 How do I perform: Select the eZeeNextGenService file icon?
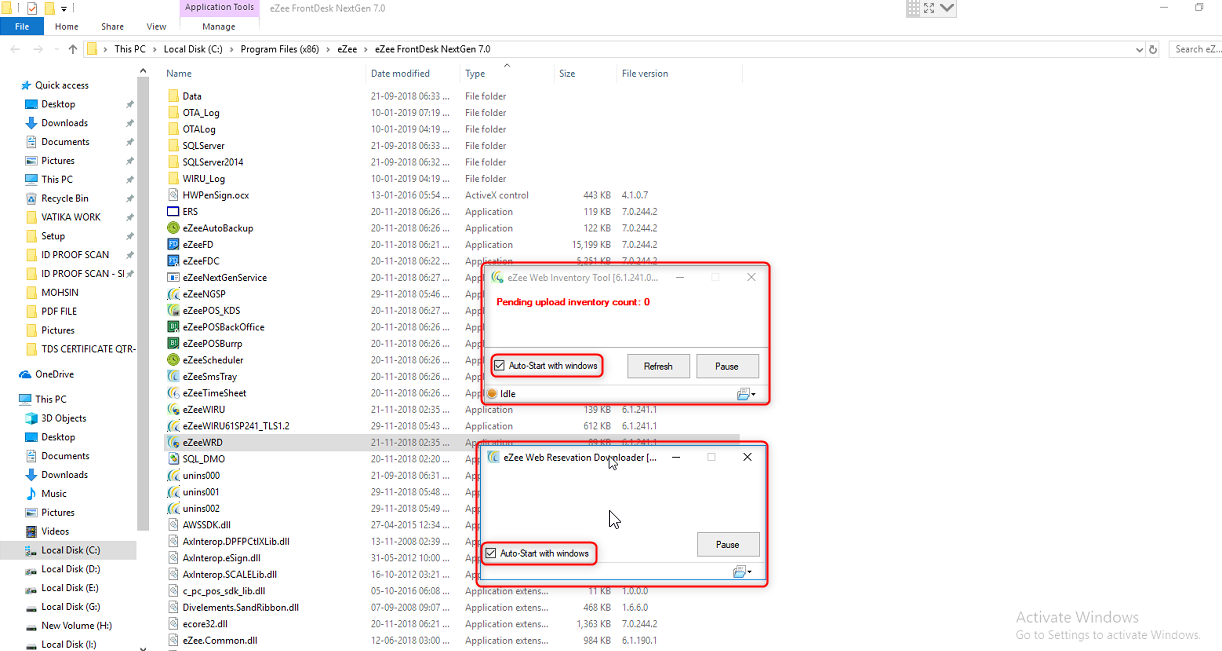(x=173, y=277)
